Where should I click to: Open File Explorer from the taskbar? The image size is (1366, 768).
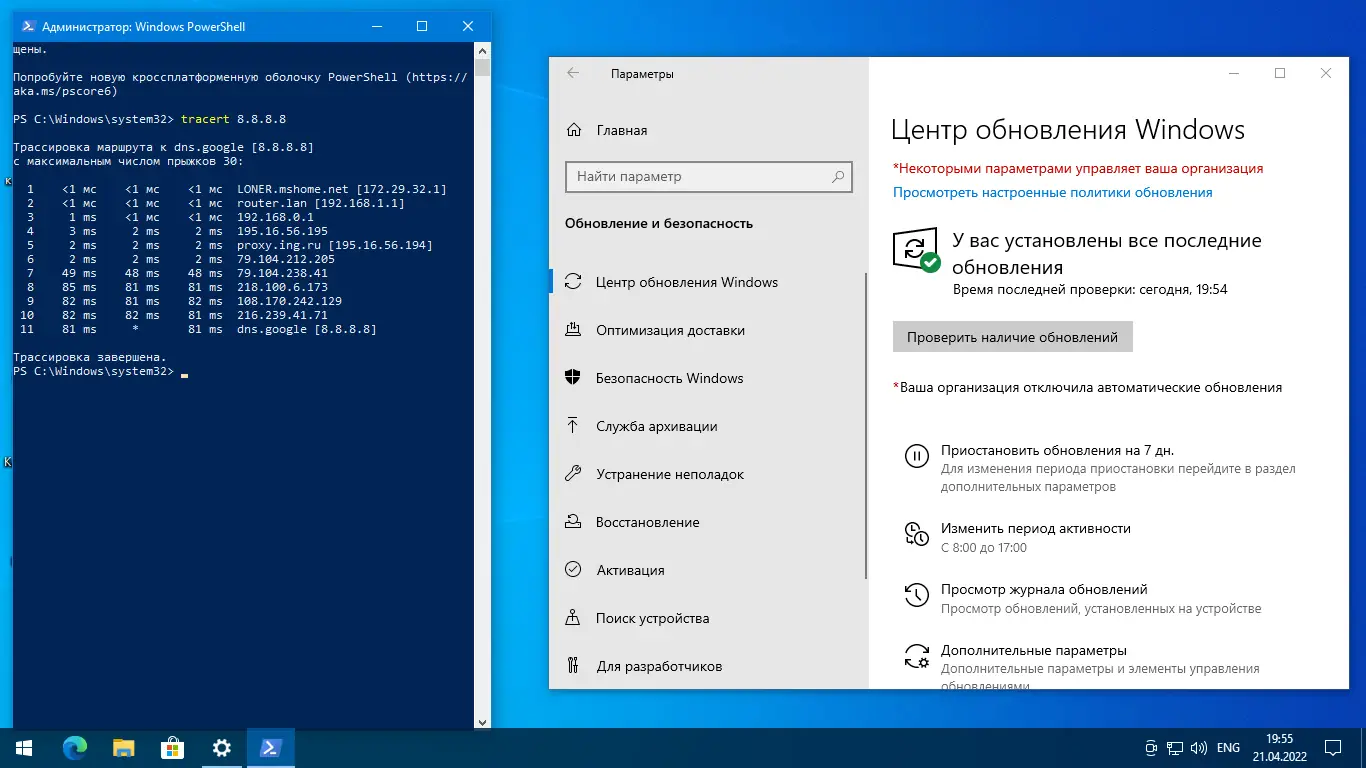click(x=123, y=748)
